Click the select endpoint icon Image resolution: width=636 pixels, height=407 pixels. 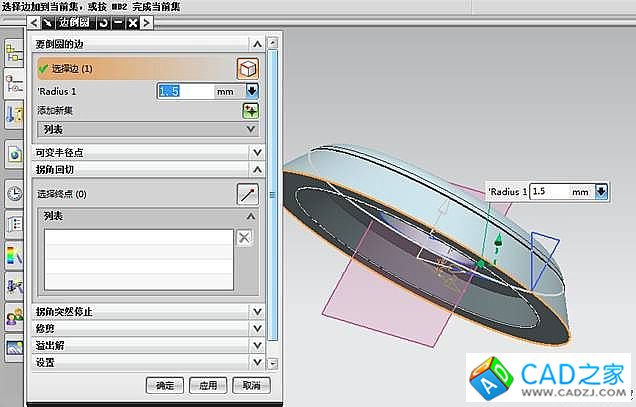tap(246, 193)
